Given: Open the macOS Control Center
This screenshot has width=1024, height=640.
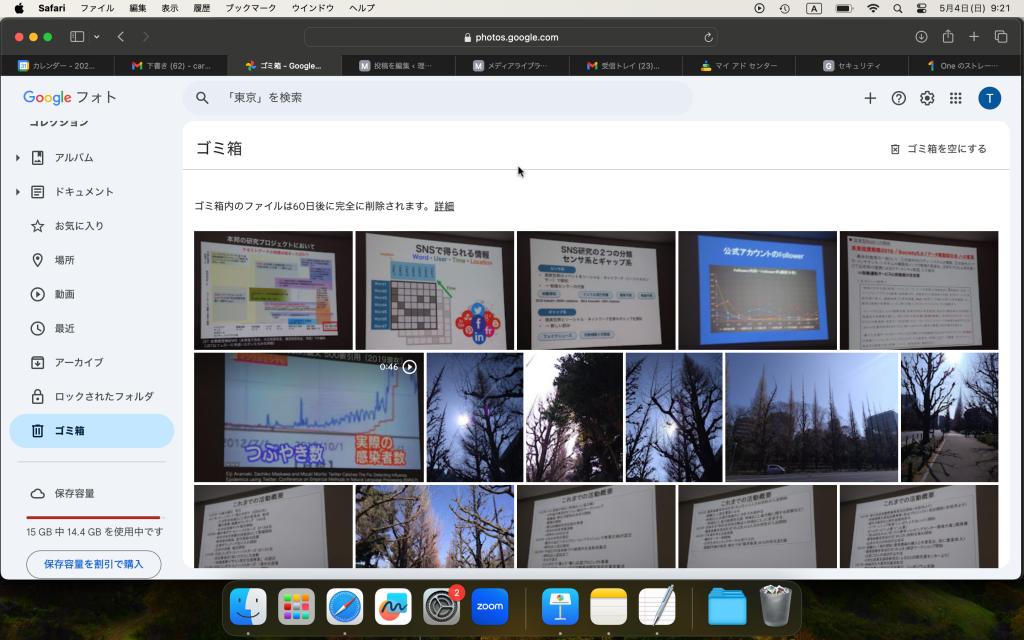Looking at the screenshot, I should (921, 8).
